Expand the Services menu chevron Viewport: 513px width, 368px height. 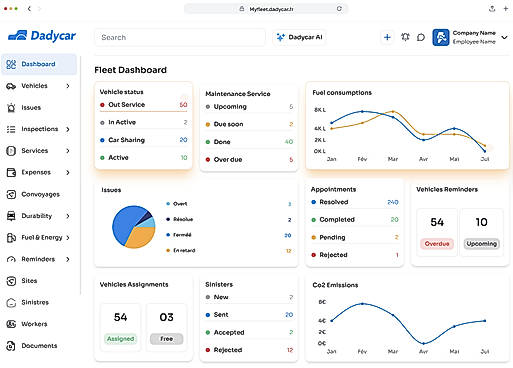(x=68, y=151)
